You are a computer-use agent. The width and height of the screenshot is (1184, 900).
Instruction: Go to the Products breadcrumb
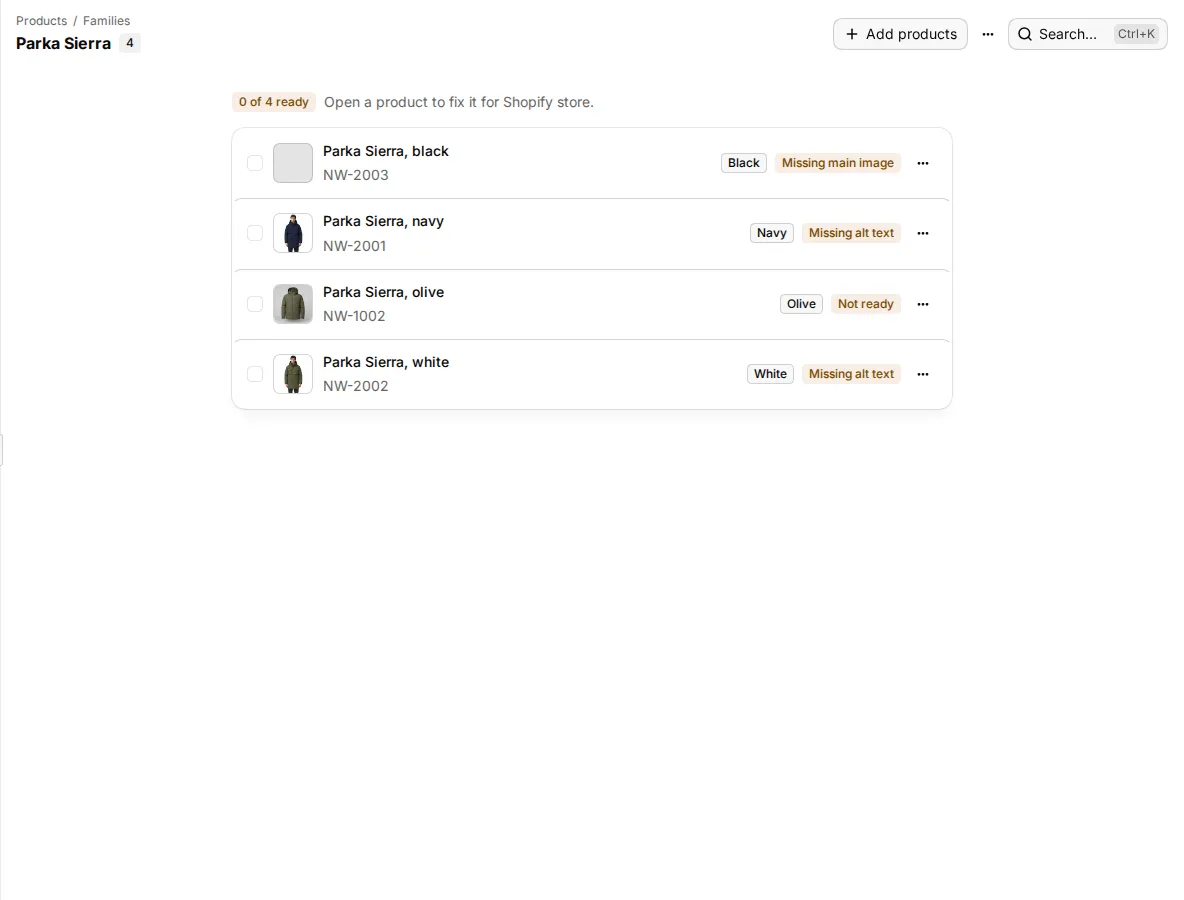[42, 20]
